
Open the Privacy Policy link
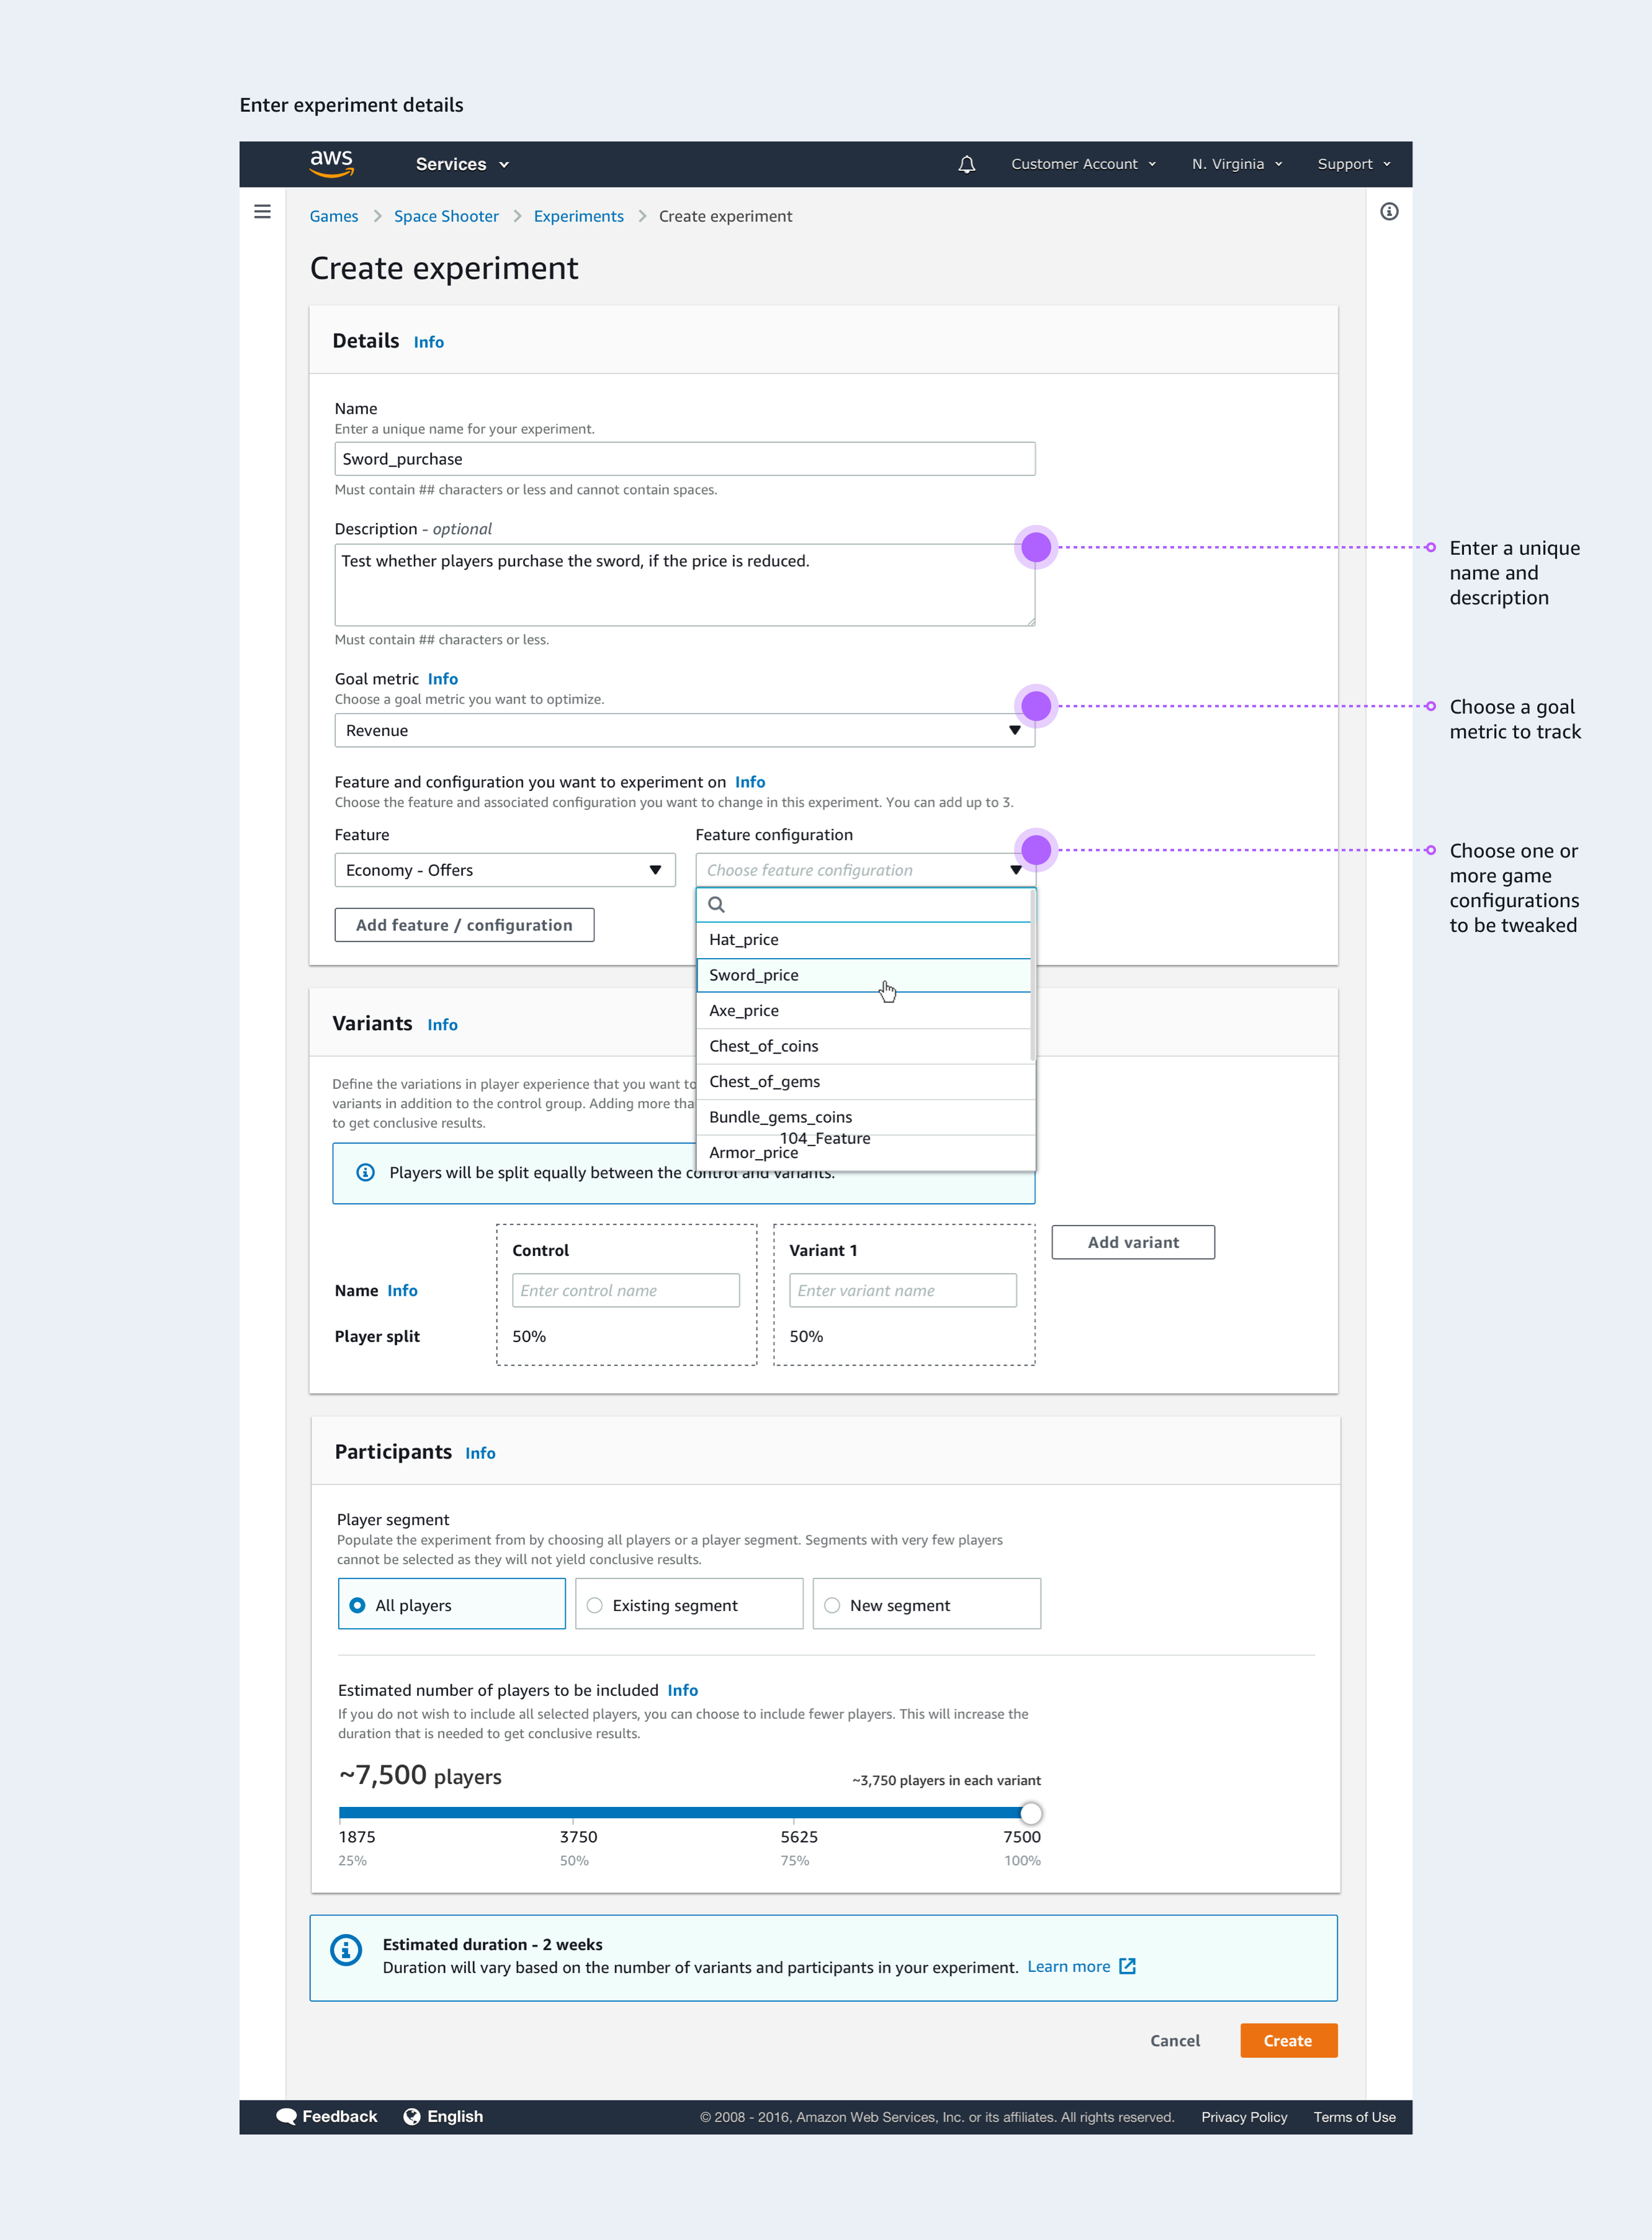tap(1244, 2117)
